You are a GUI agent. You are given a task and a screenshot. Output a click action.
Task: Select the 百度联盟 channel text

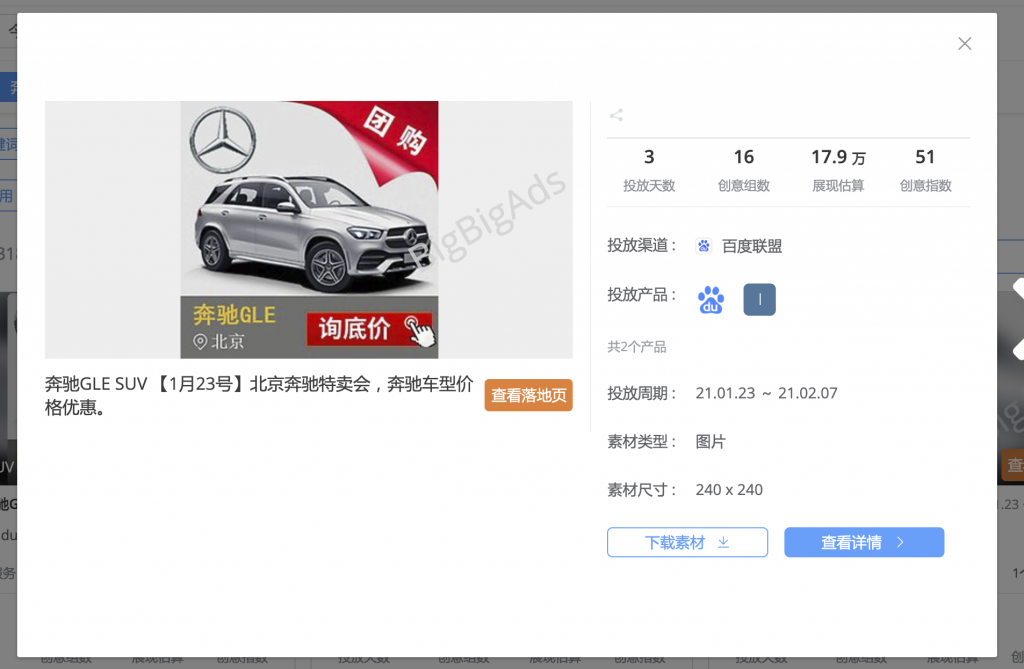752,246
